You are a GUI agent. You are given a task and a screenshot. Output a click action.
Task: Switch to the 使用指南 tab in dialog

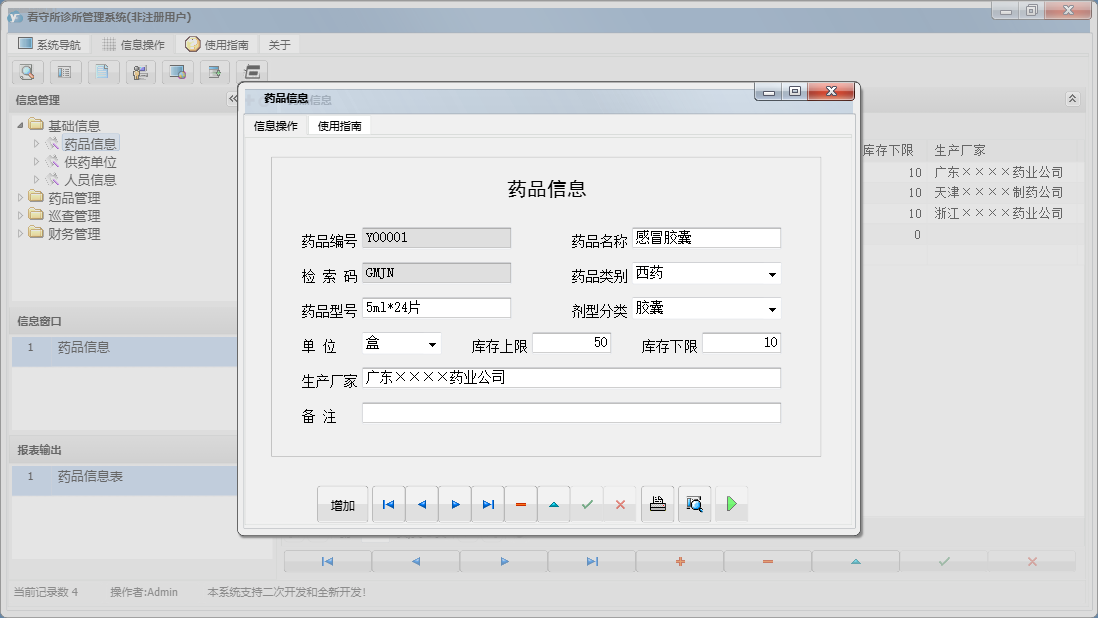(x=341, y=126)
